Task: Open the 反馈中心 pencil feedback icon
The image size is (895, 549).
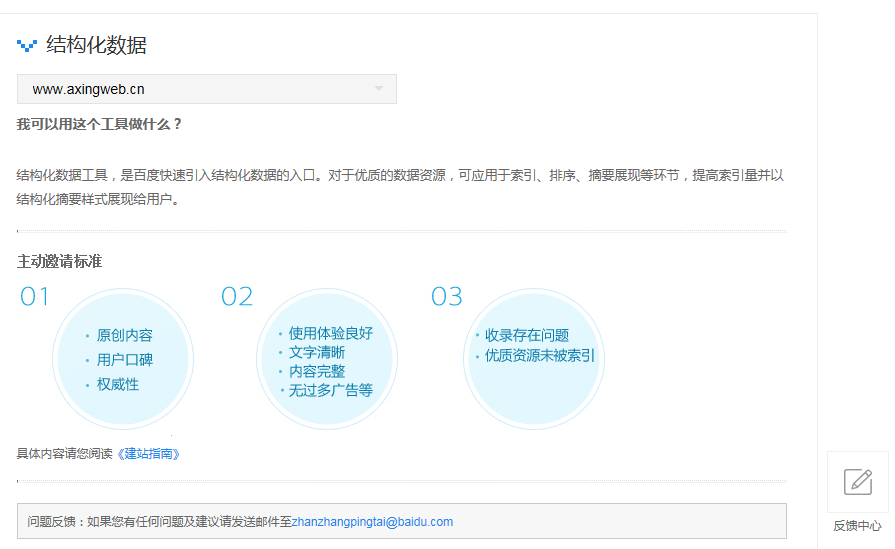Action: [x=858, y=482]
